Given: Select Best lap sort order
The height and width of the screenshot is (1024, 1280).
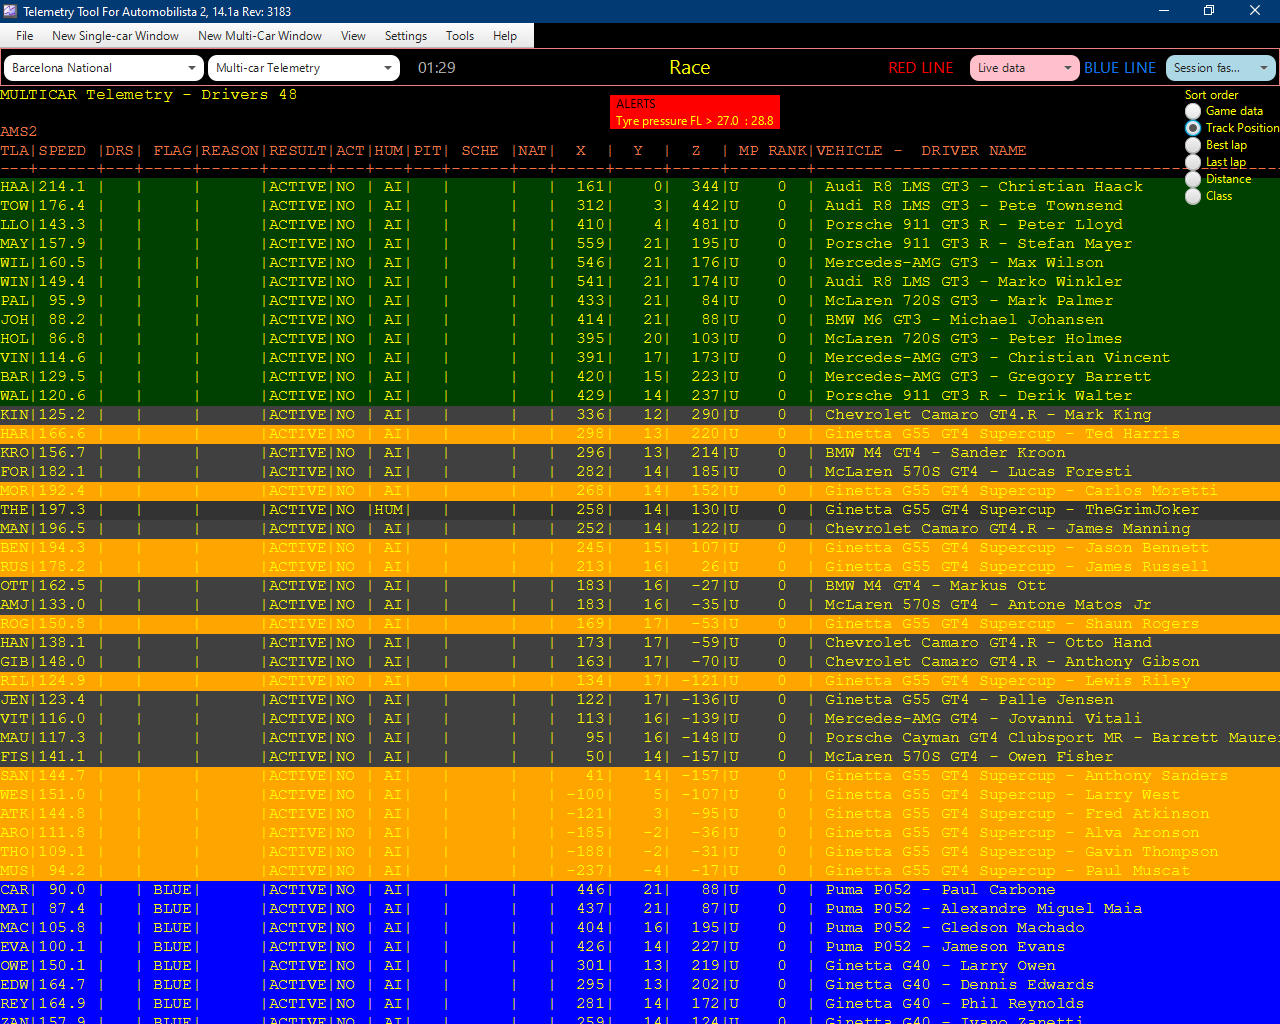Looking at the screenshot, I should click(x=1217, y=145).
